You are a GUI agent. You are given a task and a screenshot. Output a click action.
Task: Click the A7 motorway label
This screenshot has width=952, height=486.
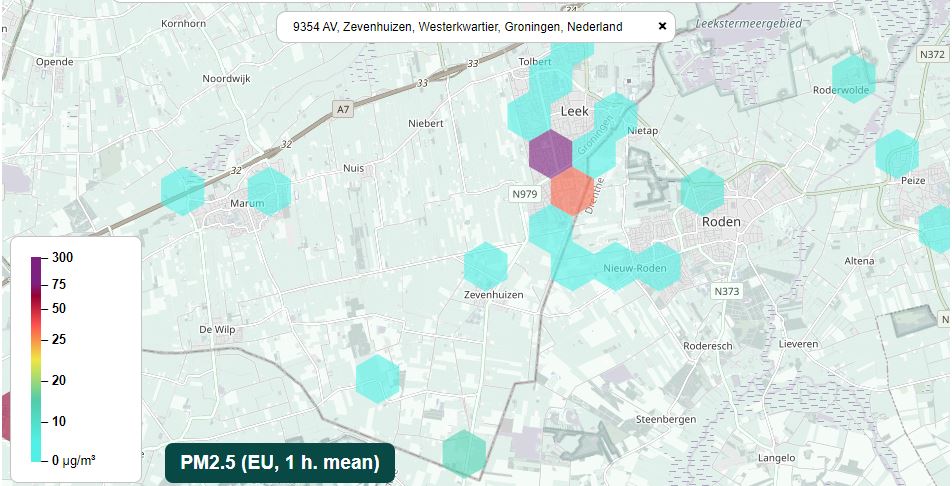tap(344, 109)
